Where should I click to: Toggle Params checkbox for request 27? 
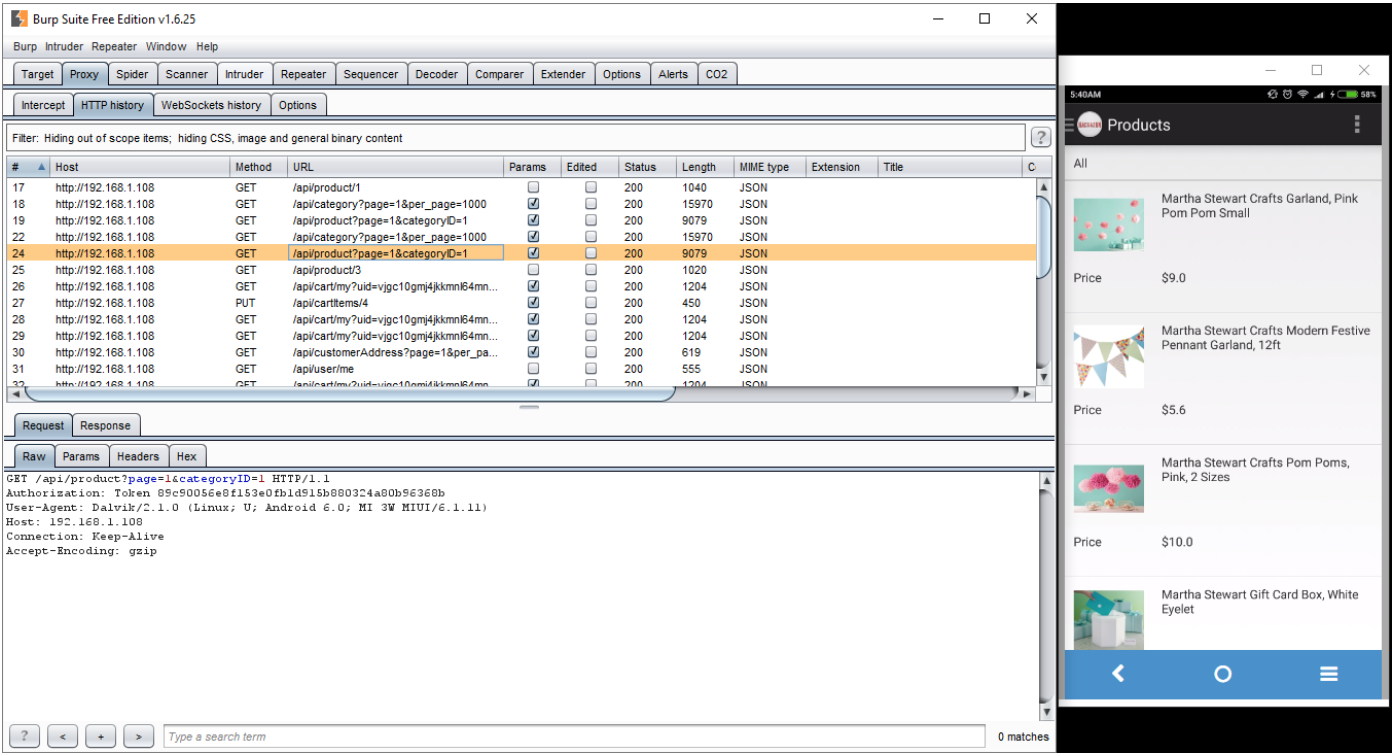tap(533, 303)
